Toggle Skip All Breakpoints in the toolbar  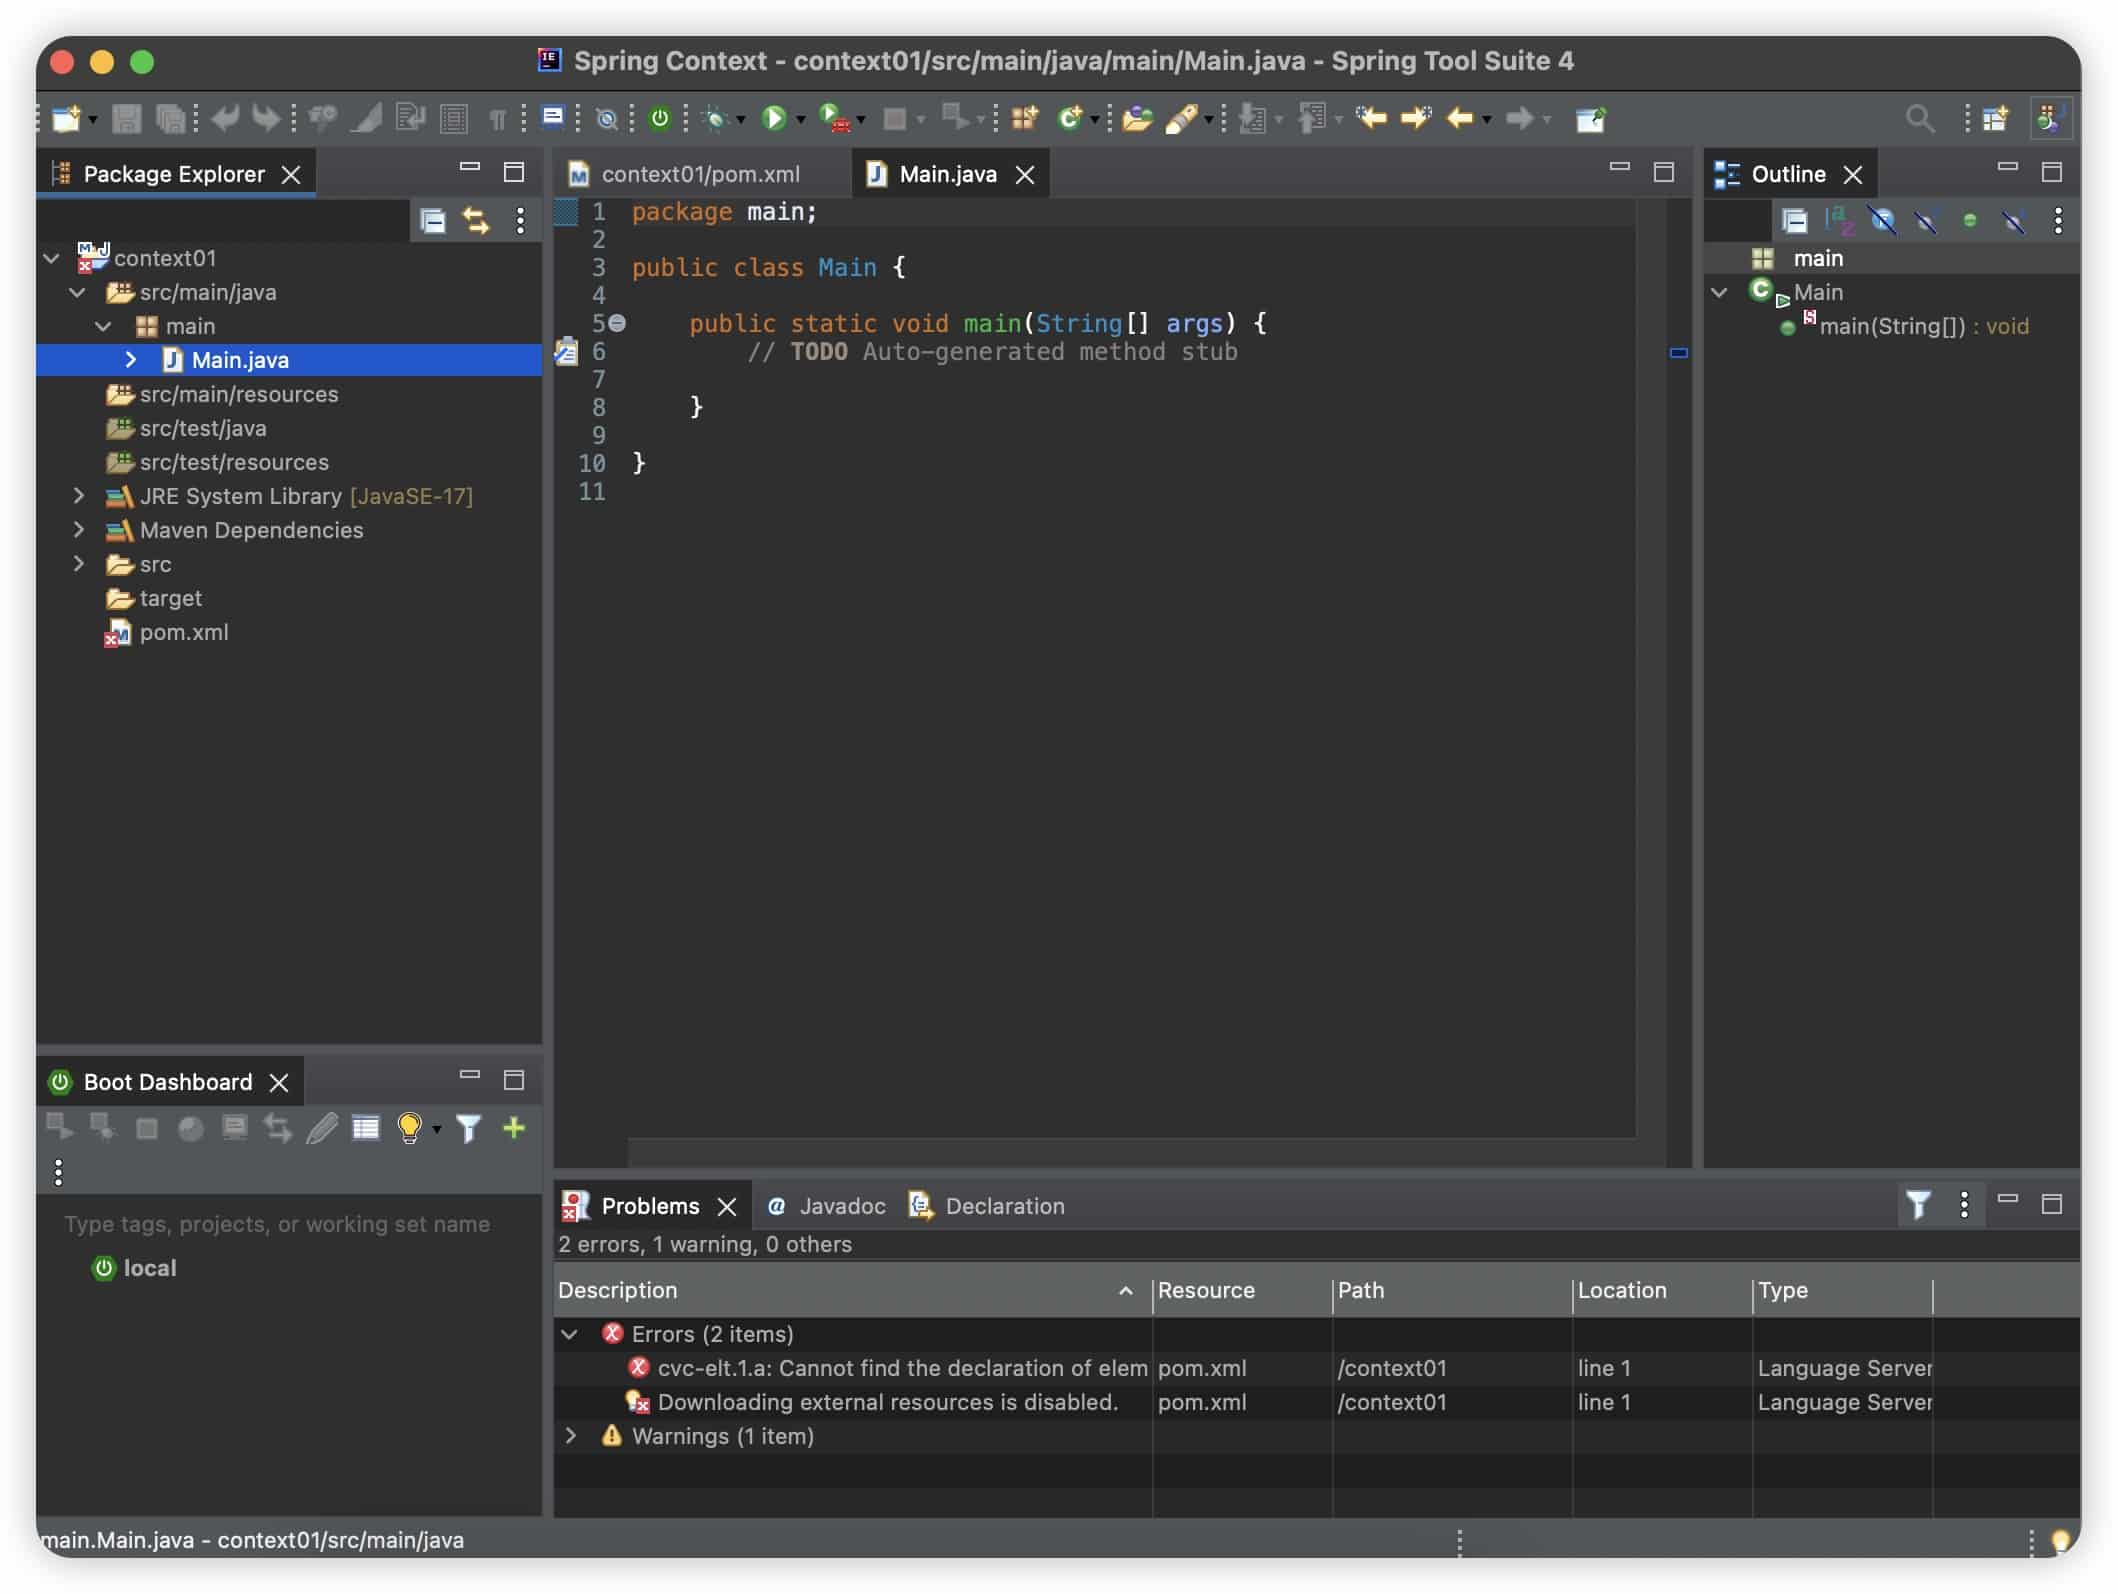pyautogui.click(x=606, y=119)
